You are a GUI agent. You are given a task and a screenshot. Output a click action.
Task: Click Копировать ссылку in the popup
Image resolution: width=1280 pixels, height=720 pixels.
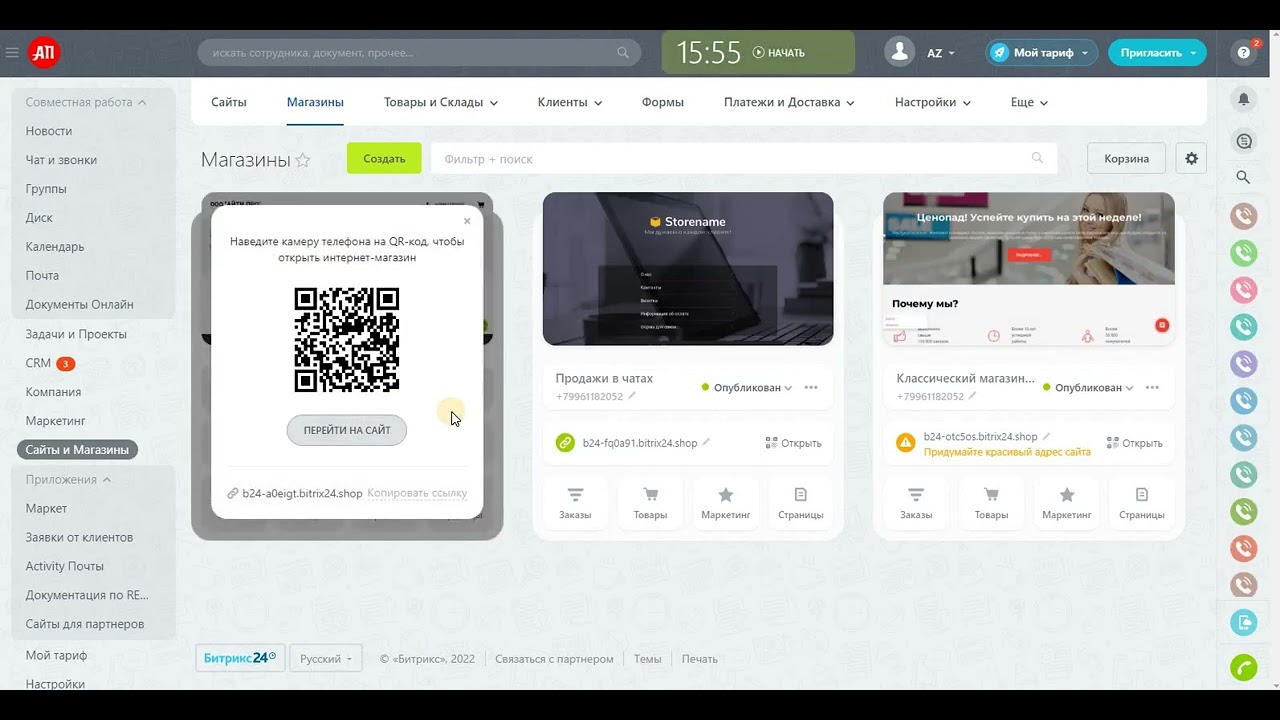point(417,493)
